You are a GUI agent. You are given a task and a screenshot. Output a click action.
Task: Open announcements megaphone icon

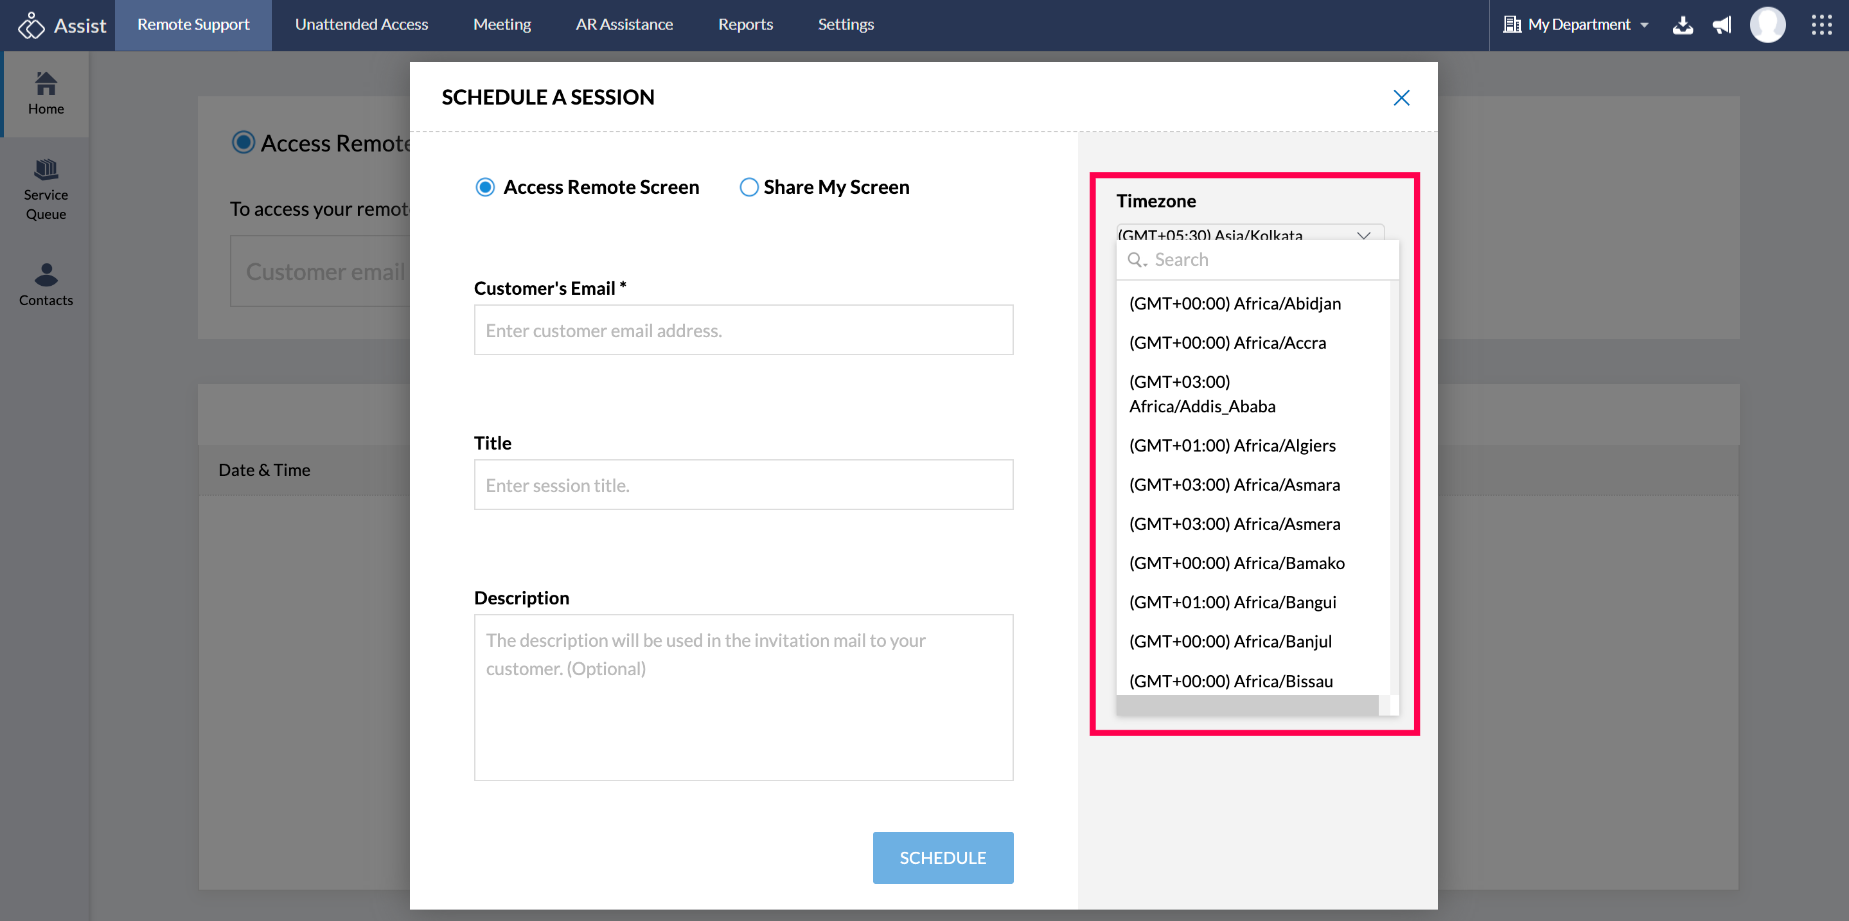[1722, 25]
